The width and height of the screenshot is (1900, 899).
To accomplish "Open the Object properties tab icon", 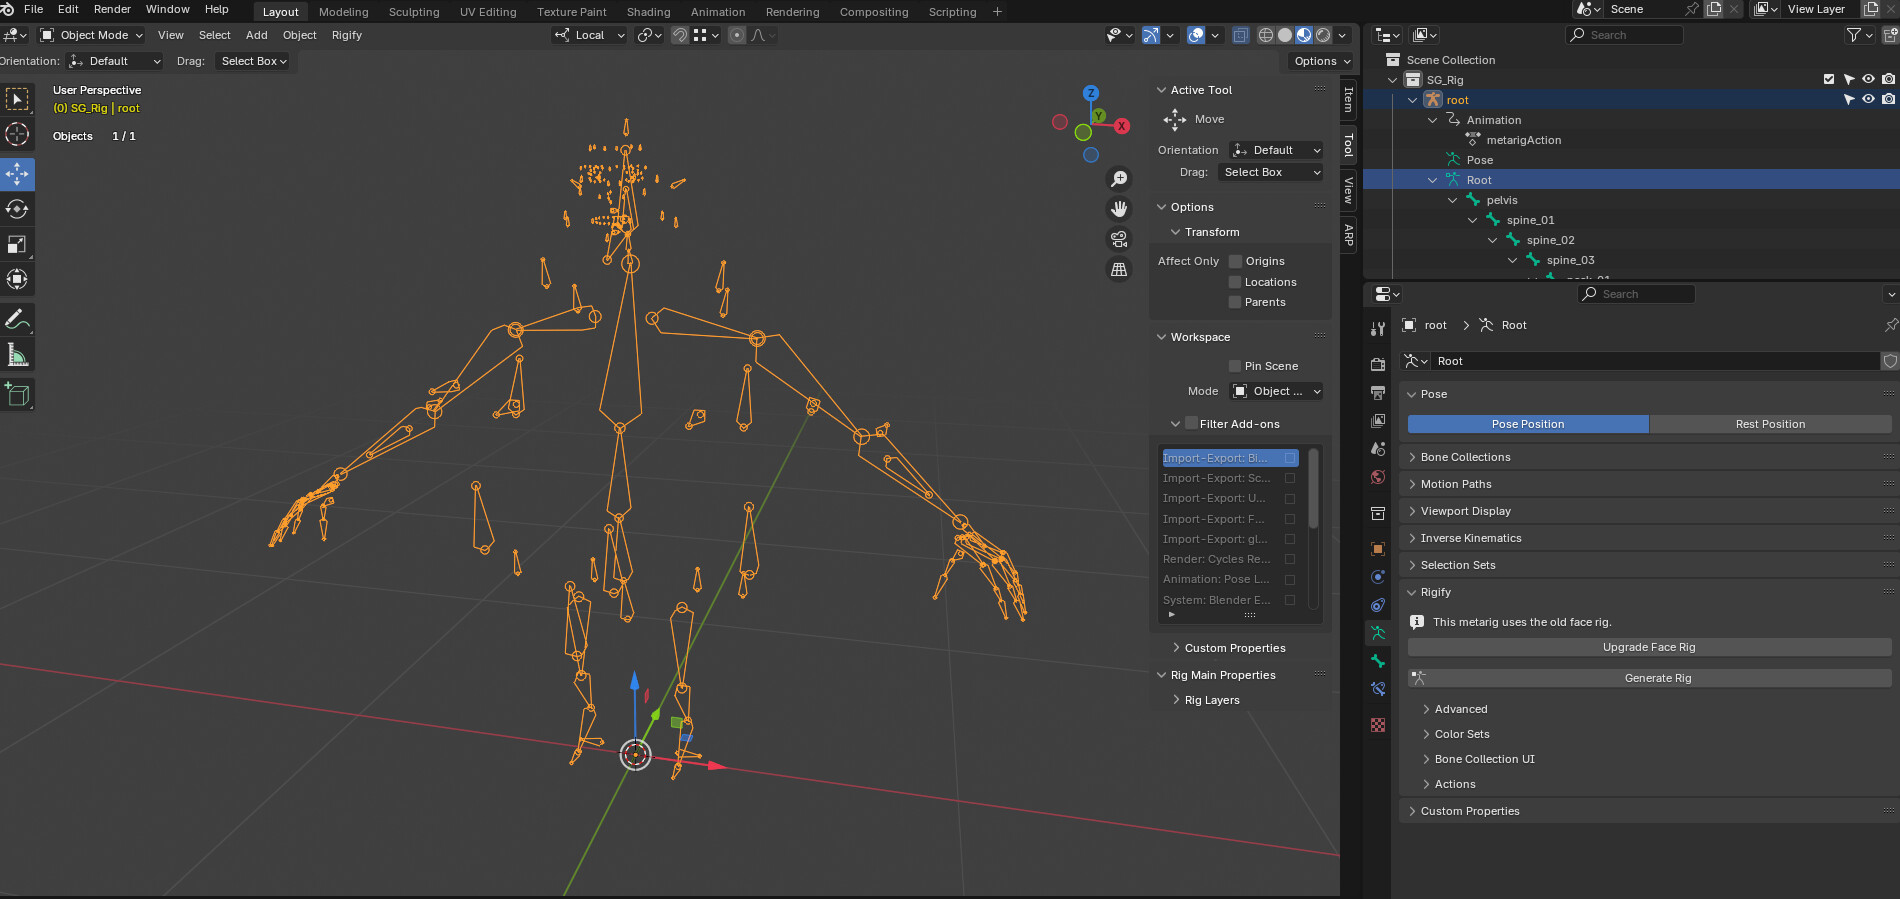I will pos(1378,548).
